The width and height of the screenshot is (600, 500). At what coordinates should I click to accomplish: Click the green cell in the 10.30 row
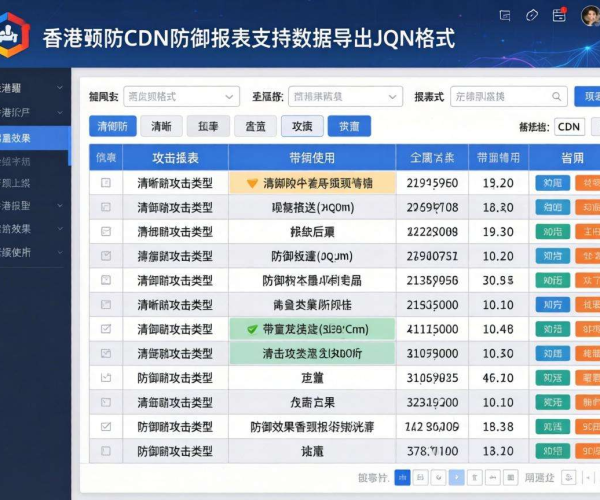(x=312, y=353)
